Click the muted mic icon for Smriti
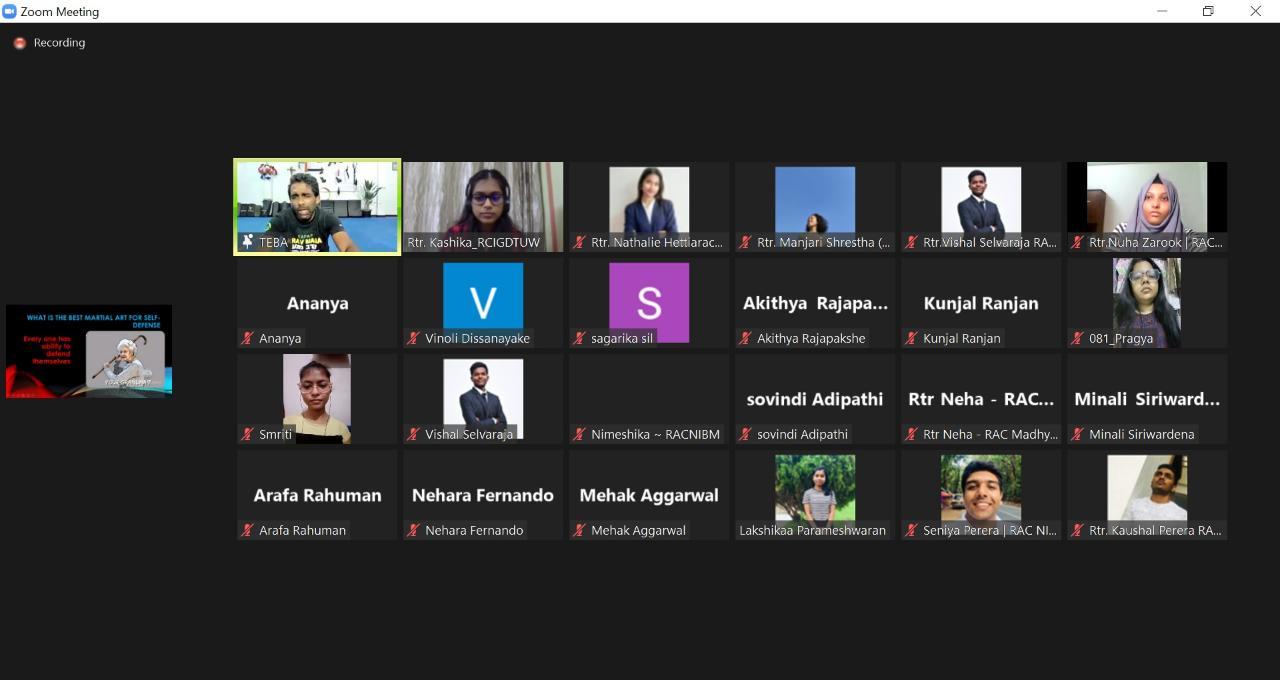Viewport: 1280px width, 680px height. pos(247,434)
